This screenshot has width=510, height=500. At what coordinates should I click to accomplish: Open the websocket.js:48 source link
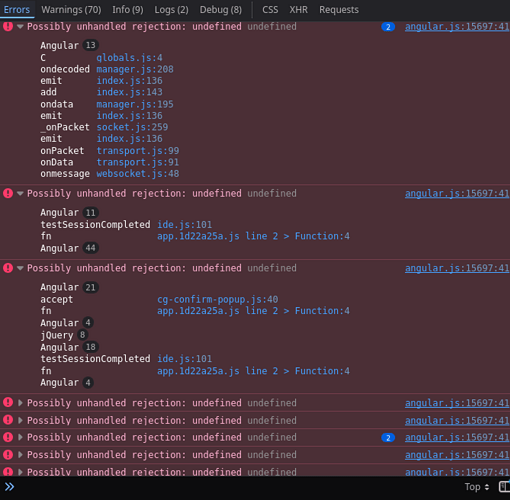138,174
